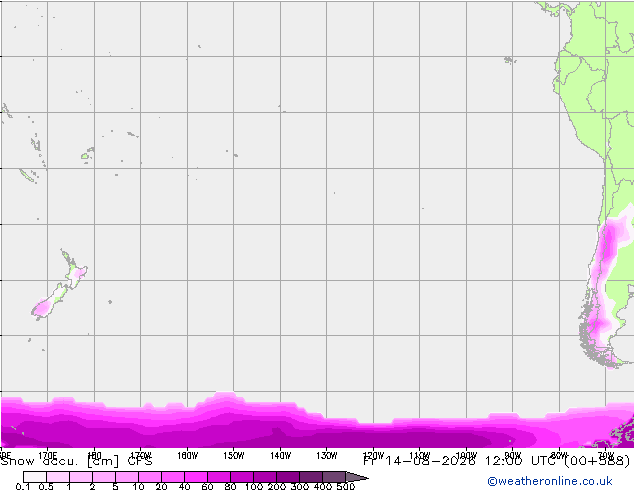Click the legend value label 0.1

[23, 486]
